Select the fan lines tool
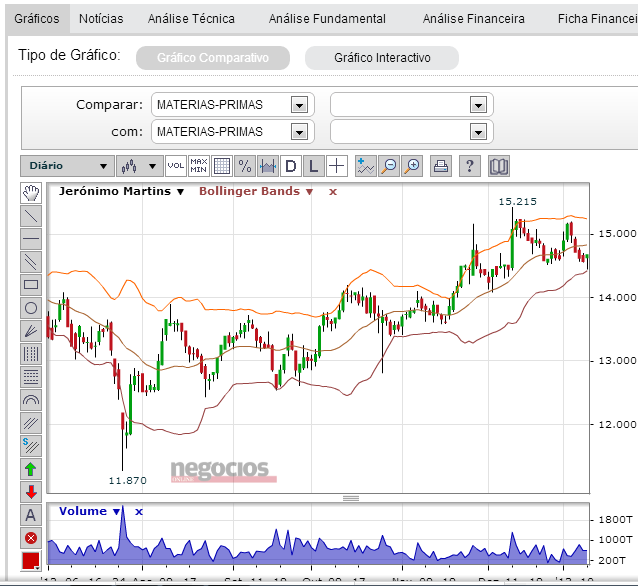Screen dimensions: 638x586 (x=31, y=331)
